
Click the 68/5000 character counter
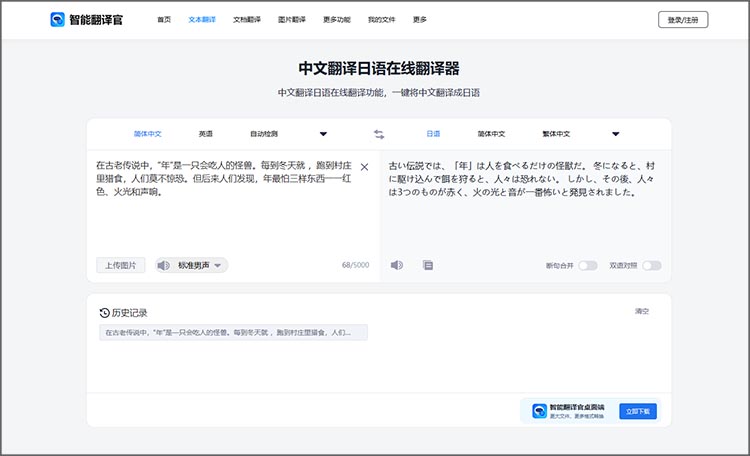click(355, 265)
